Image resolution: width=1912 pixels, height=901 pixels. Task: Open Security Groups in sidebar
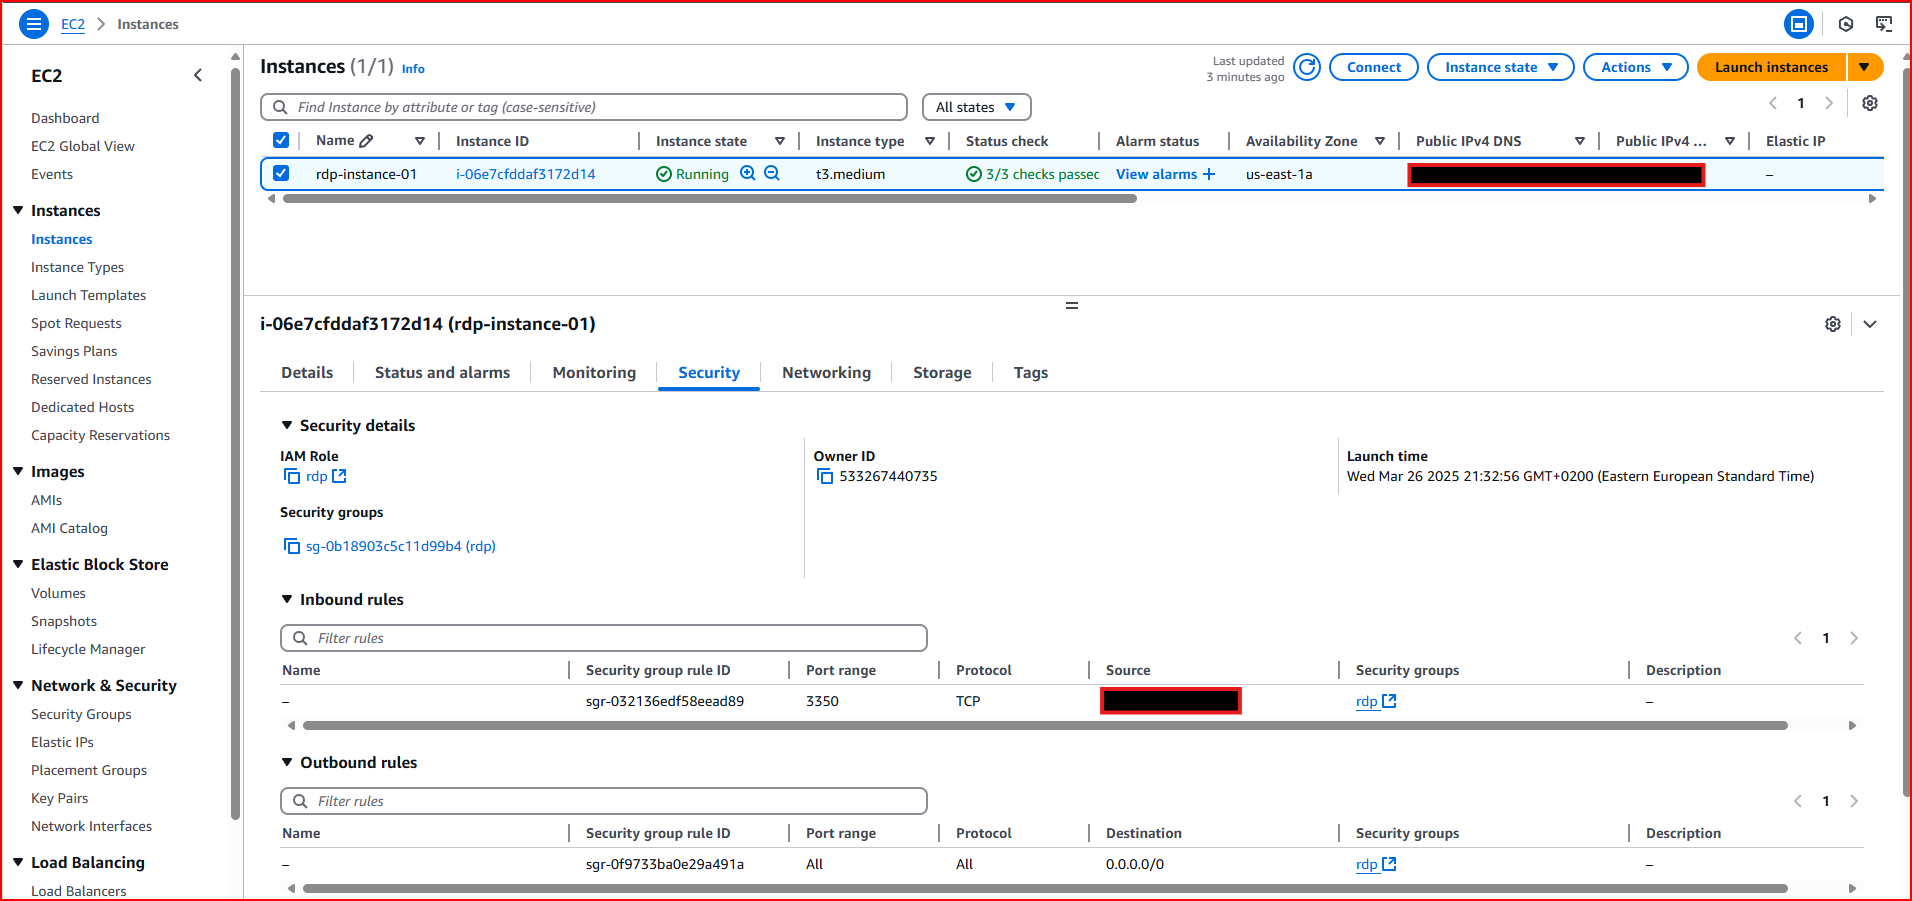point(81,714)
